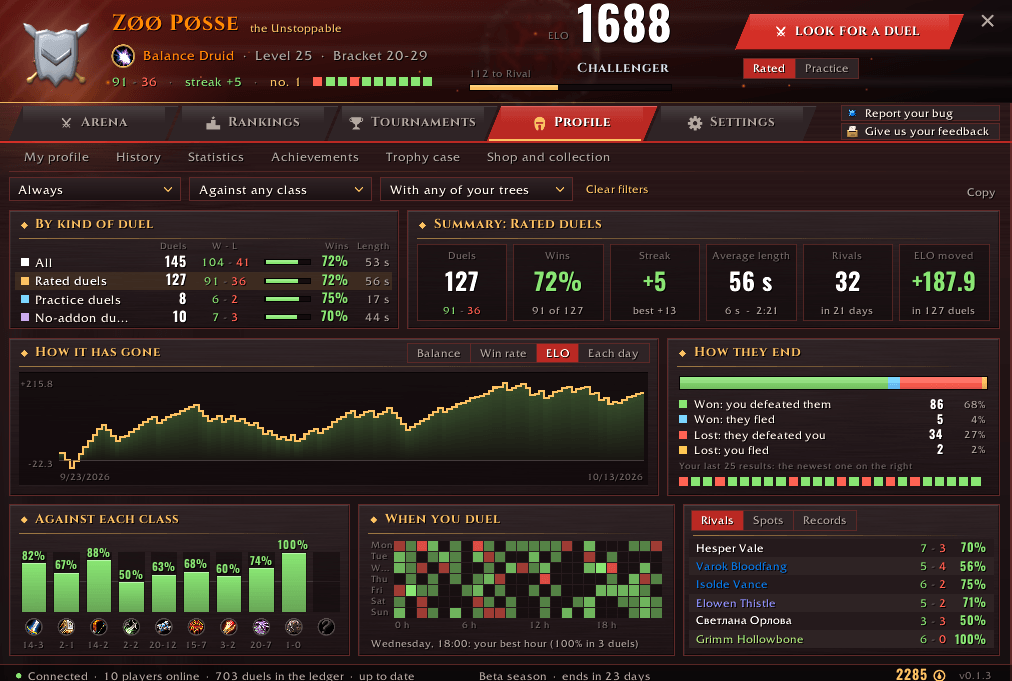Open the With any of your trees dropdown
Image resolution: width=1012 pixels, height=681 pixels.
tap(476, 190)
